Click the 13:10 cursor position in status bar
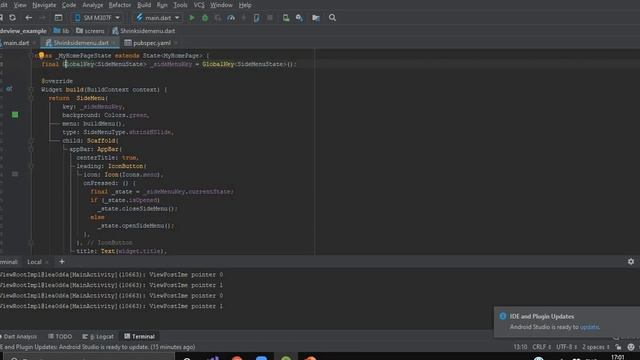This screenshot has height=360, width=640. coord(520,347)
